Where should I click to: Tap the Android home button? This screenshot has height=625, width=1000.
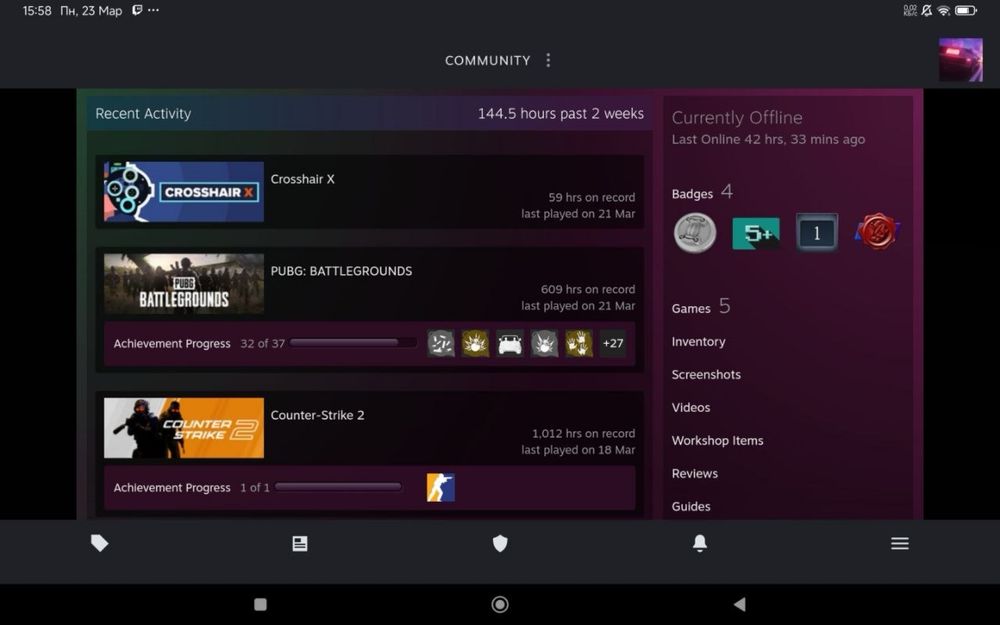pos(500,604)
